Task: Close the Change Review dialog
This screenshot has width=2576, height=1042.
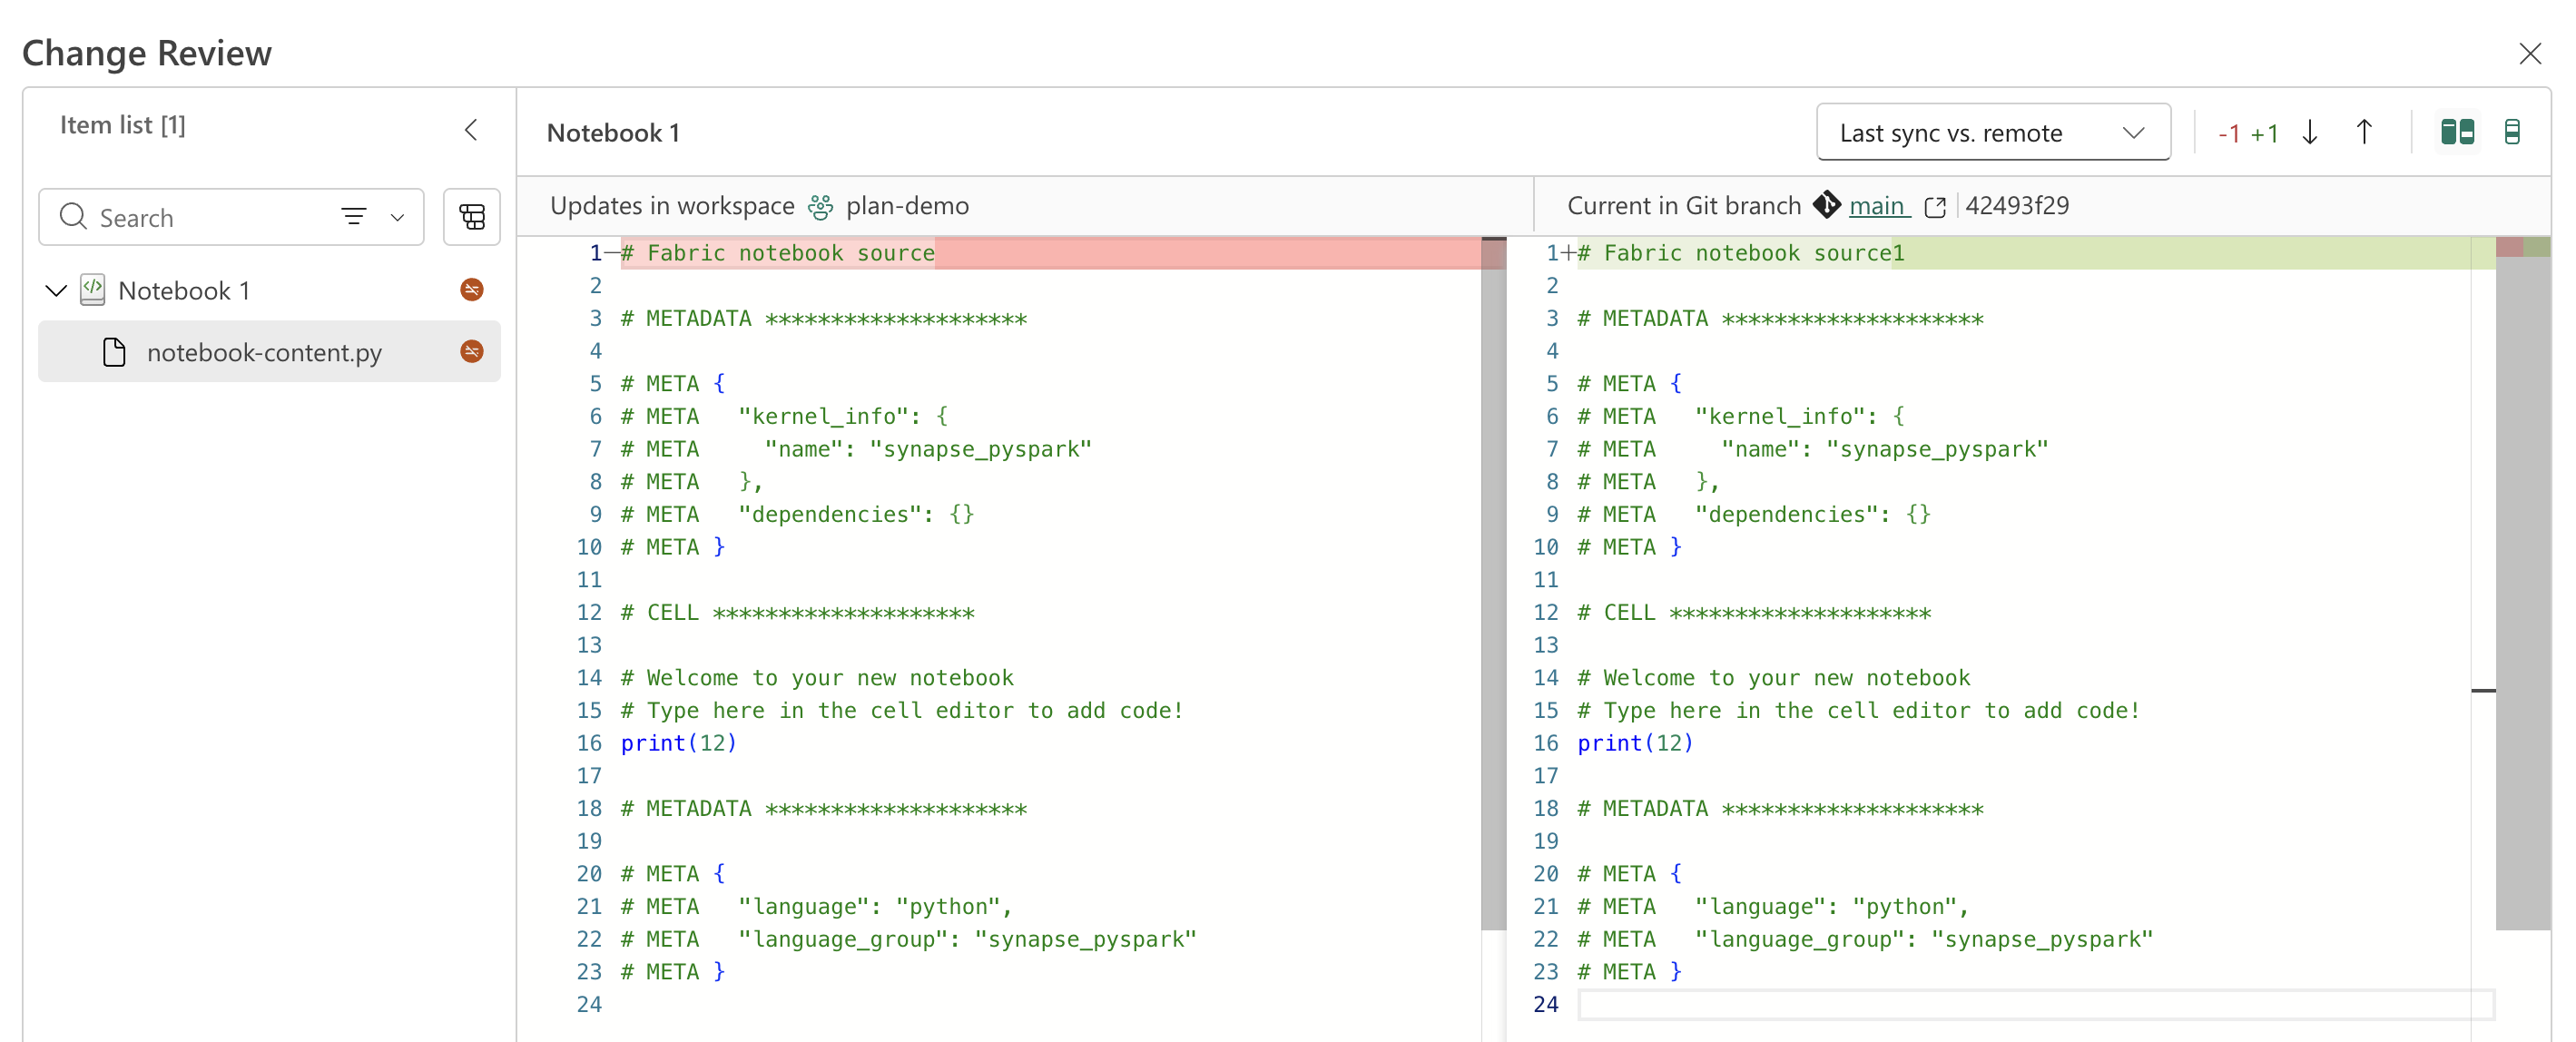Action: point(2530,53)
